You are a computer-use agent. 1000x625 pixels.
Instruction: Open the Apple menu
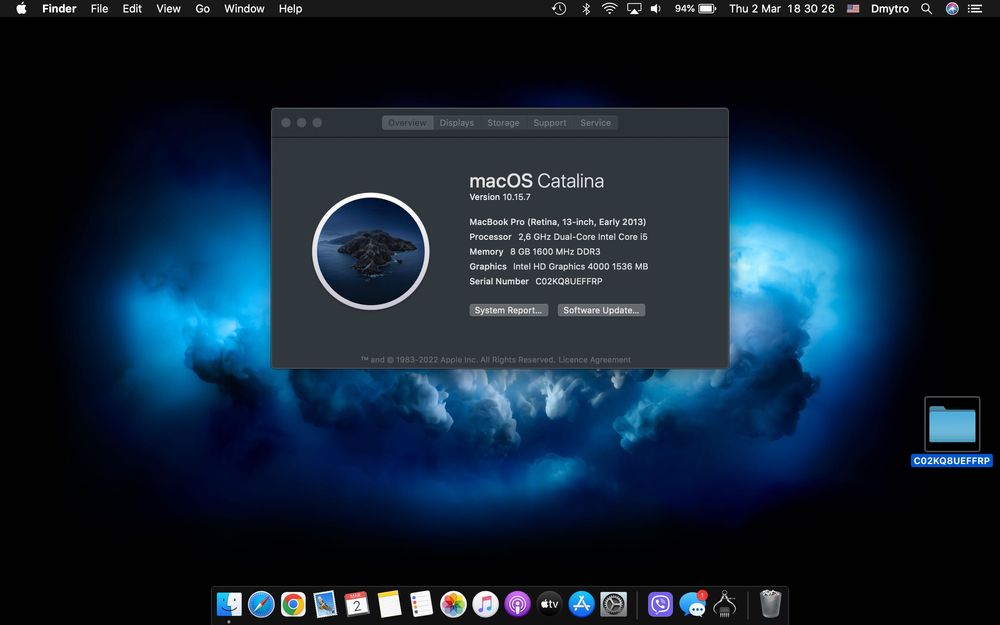pos(21,8)
